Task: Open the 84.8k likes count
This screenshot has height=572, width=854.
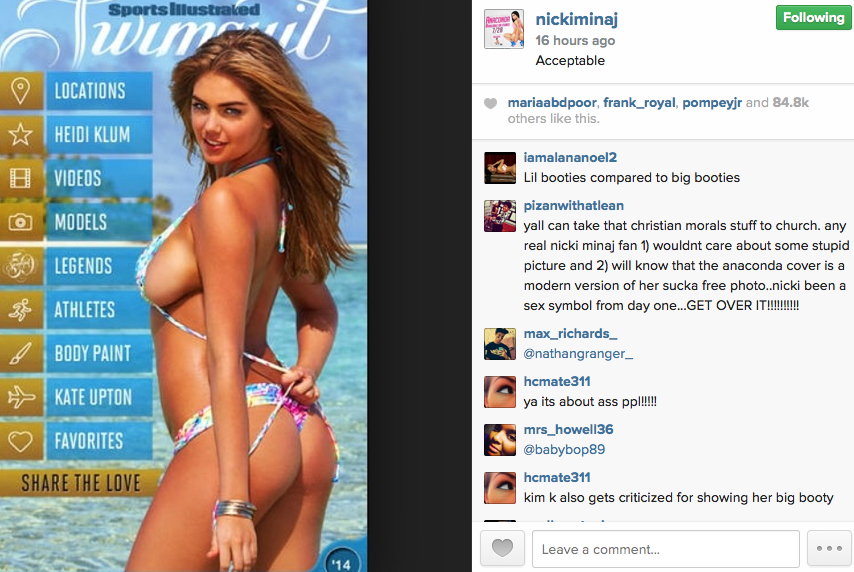Action: 790,102
